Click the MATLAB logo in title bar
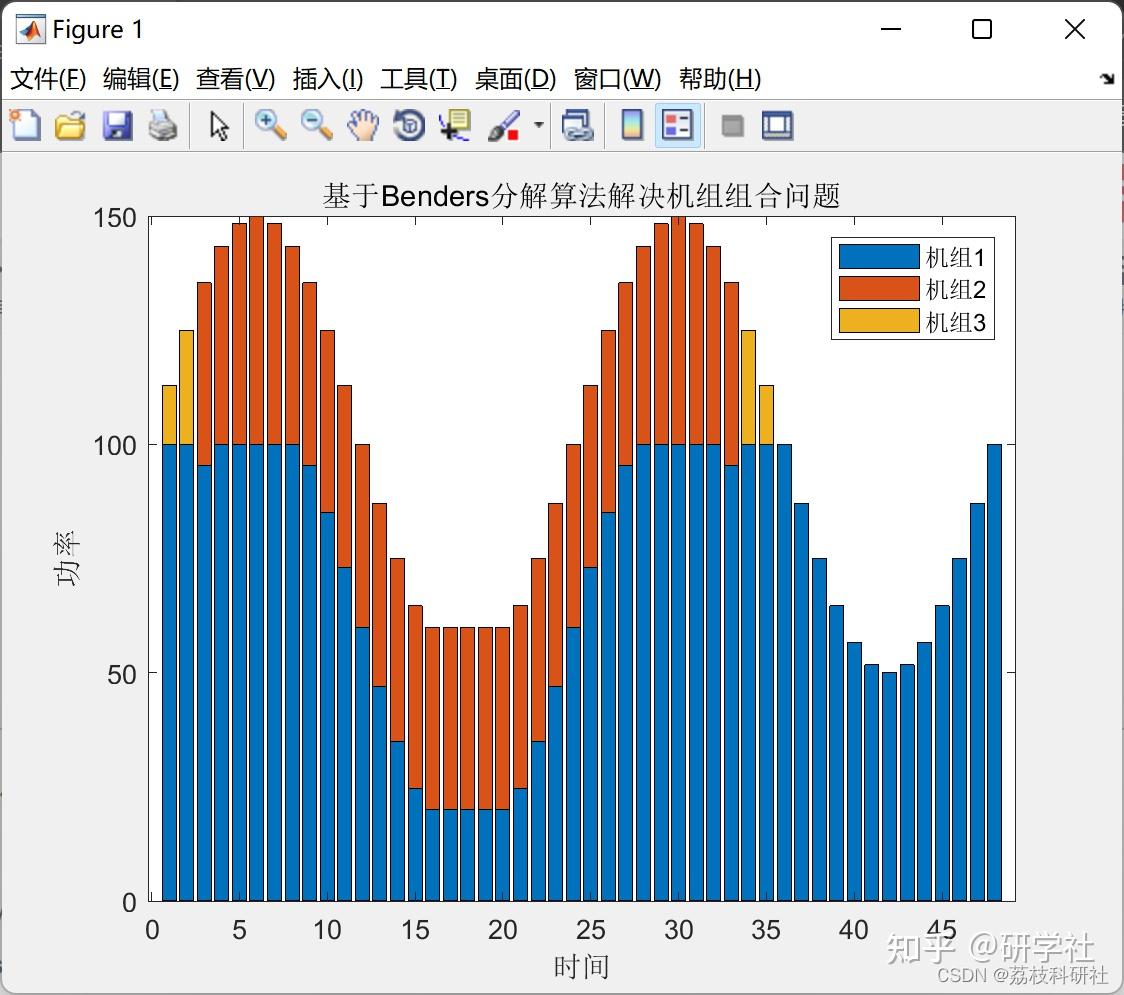The image size is (1124, 995). click(x=31, y=29)
